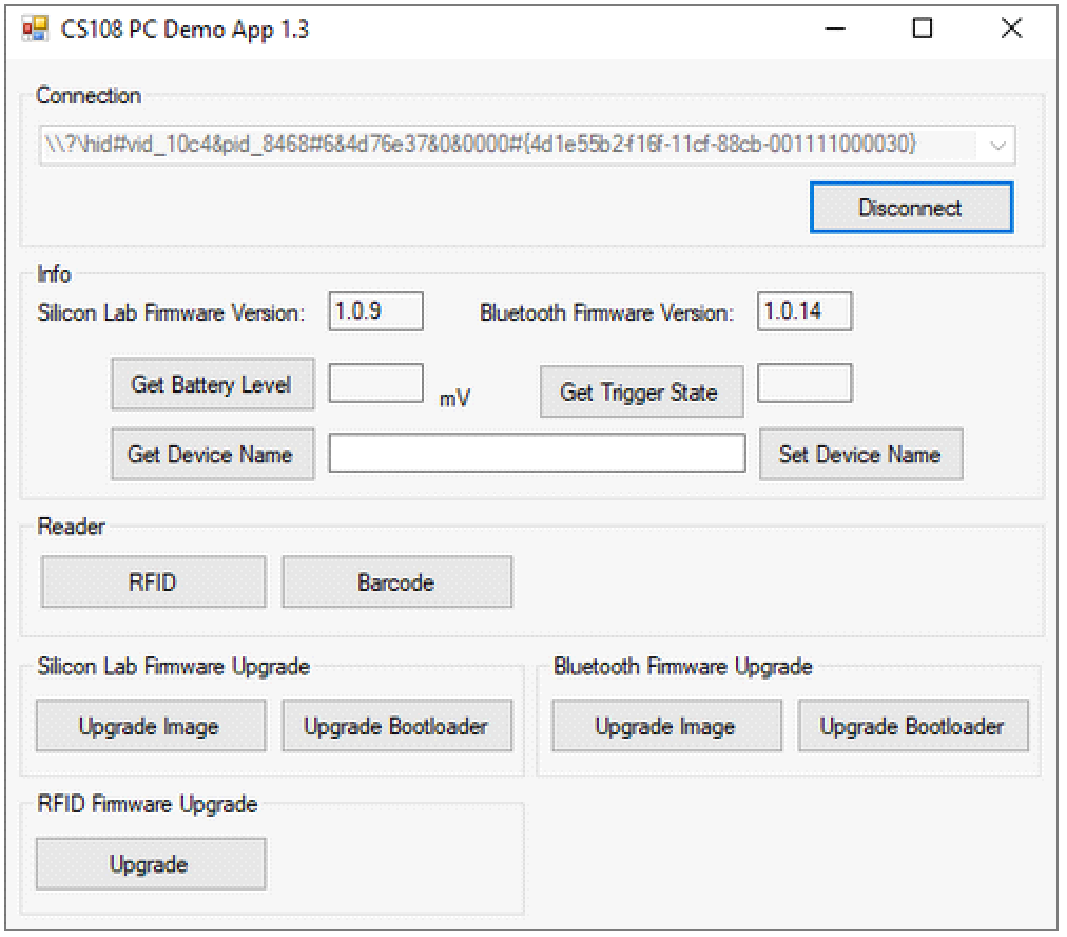1067x937 pixels.
Task: Click Upgrade Bootloader under Bluetooth Firmware
Action: (x=912, y=726)
